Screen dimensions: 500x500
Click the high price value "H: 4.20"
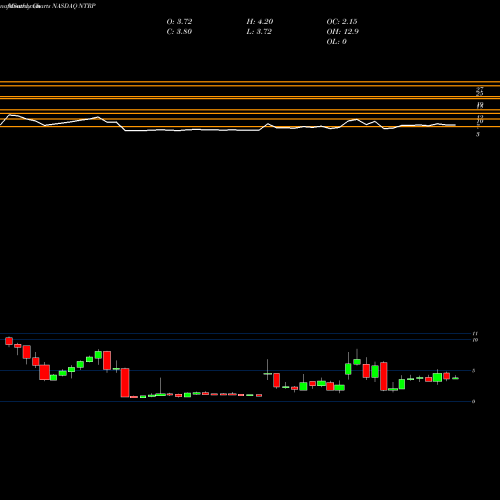point(260,22)
